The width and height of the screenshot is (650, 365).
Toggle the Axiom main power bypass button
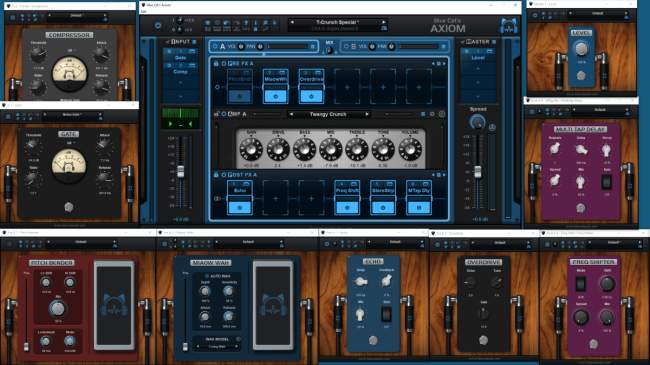pos(158,25)
